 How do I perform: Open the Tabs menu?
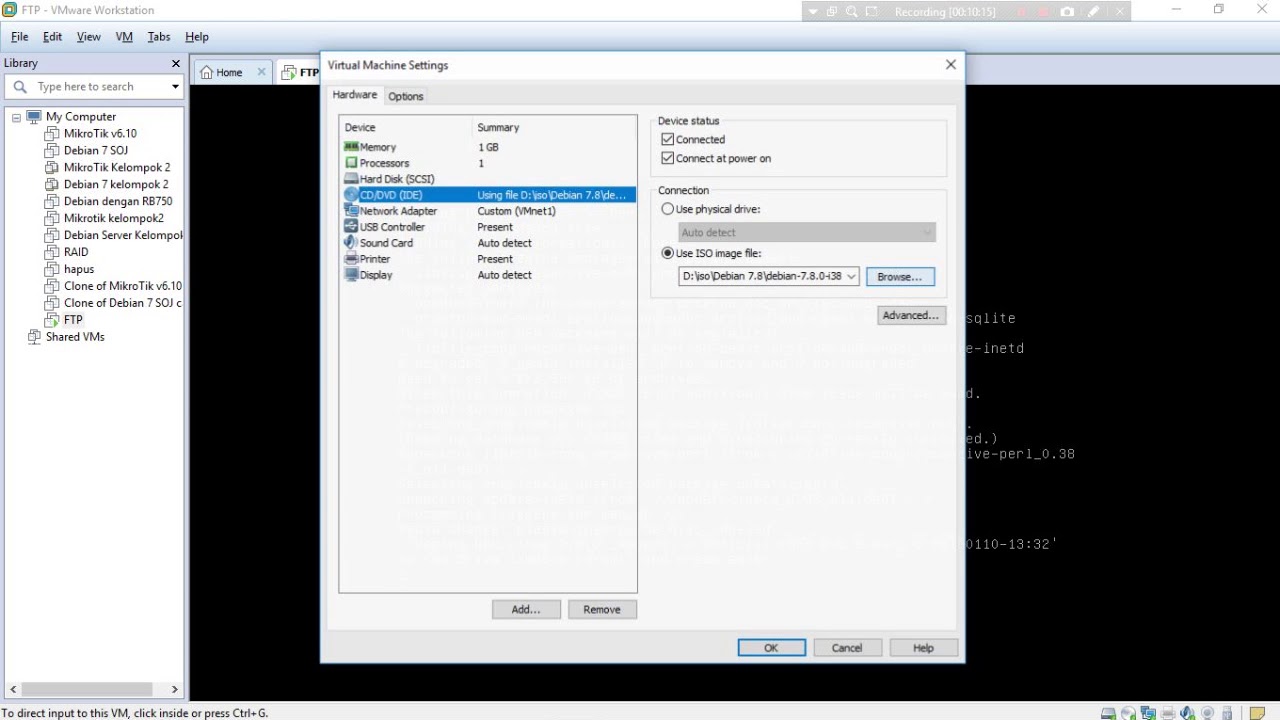159,37
